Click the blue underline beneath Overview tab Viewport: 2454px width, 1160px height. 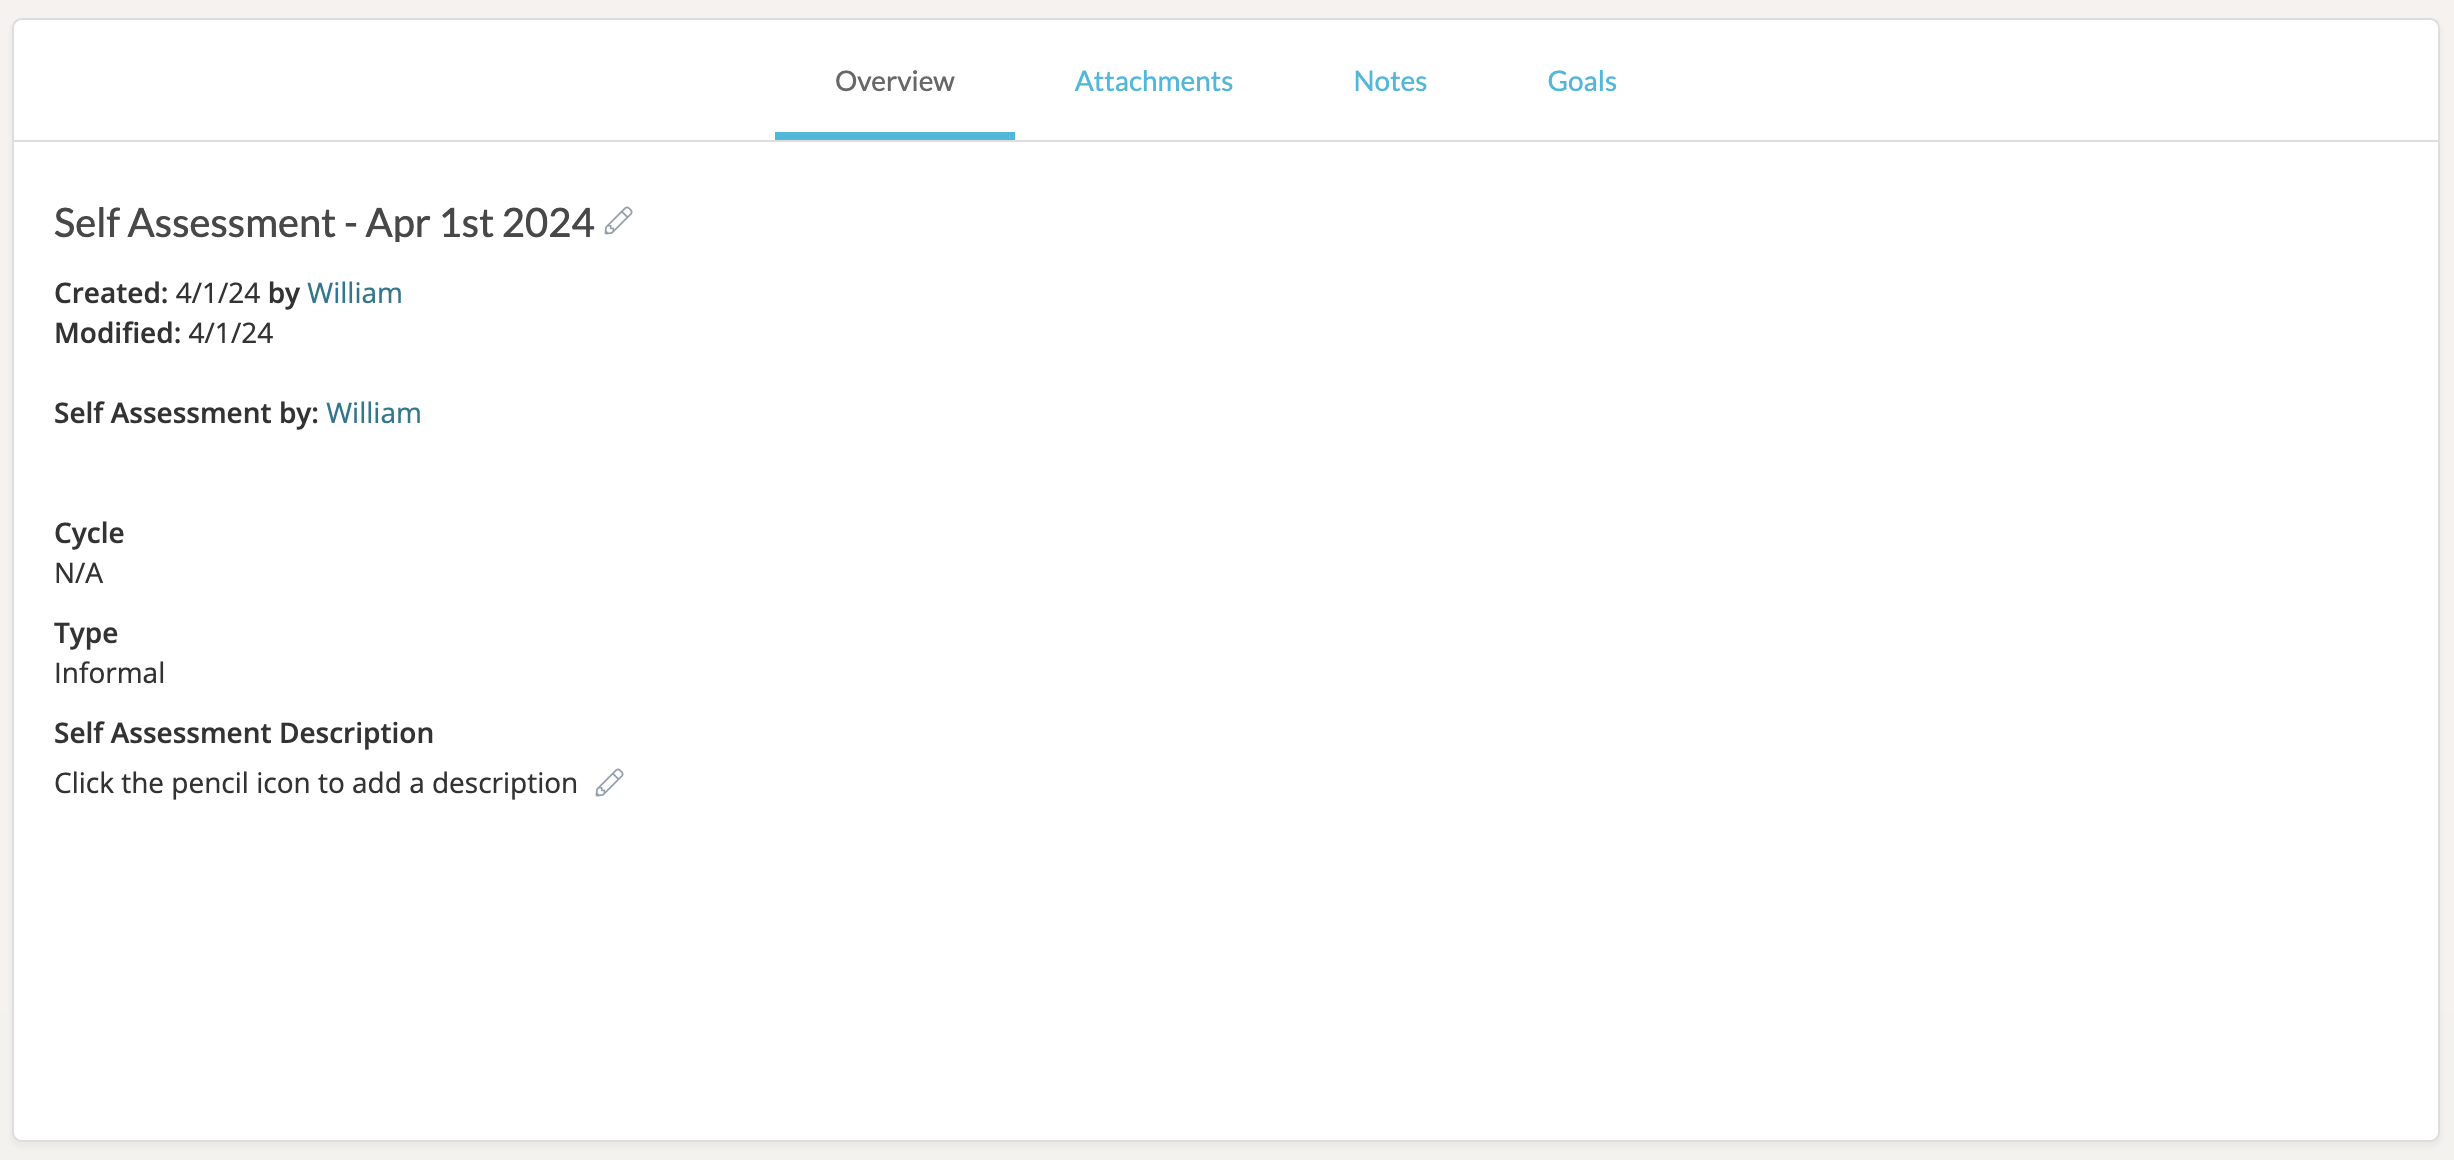(894, 136)
